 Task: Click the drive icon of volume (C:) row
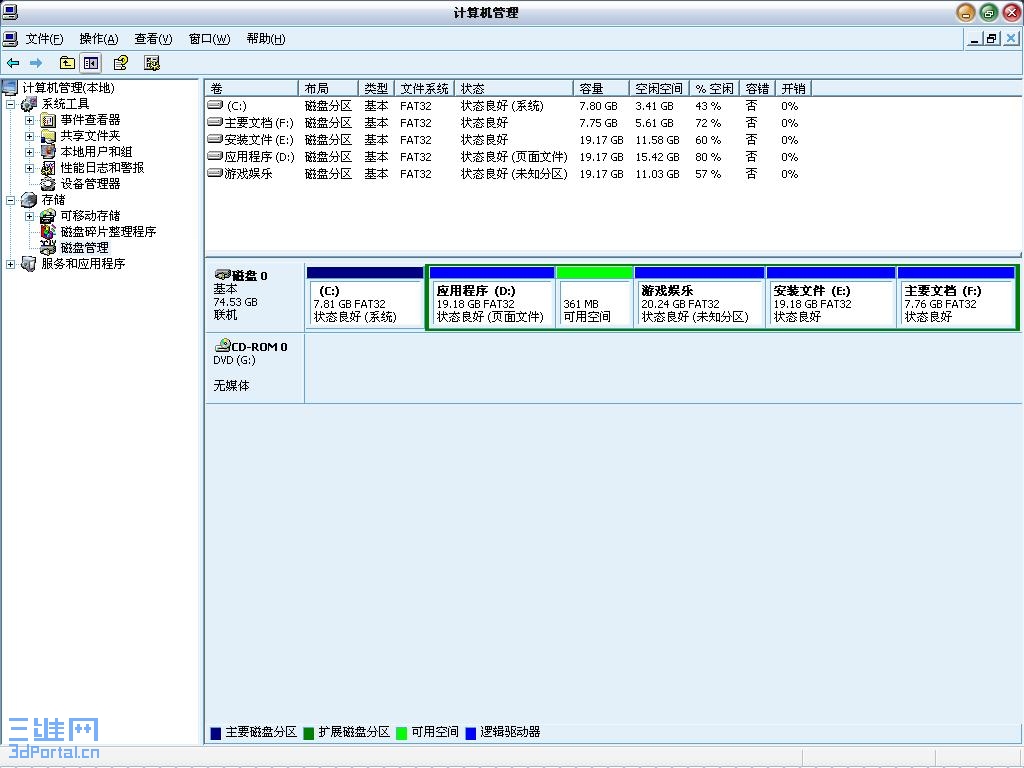[x=215, y=104]
